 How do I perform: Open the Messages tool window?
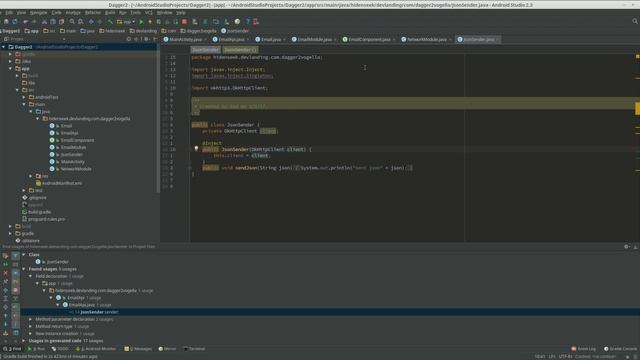pos(138,349)
